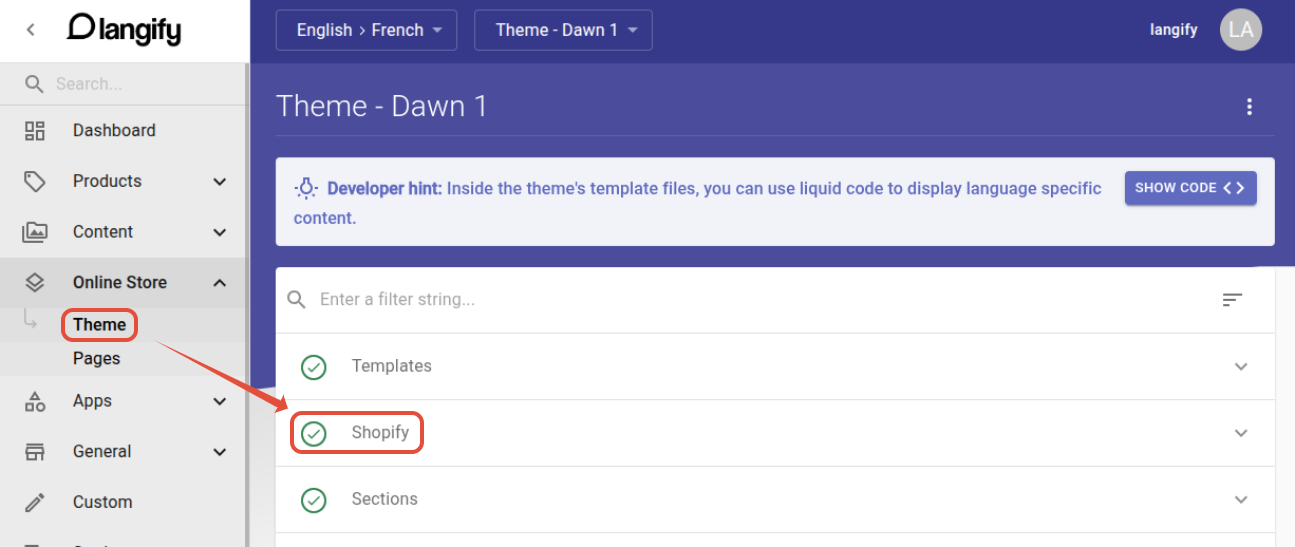Click the Online Store label
The height and width of the screenshot is (547, 1295).
point(120,282)
